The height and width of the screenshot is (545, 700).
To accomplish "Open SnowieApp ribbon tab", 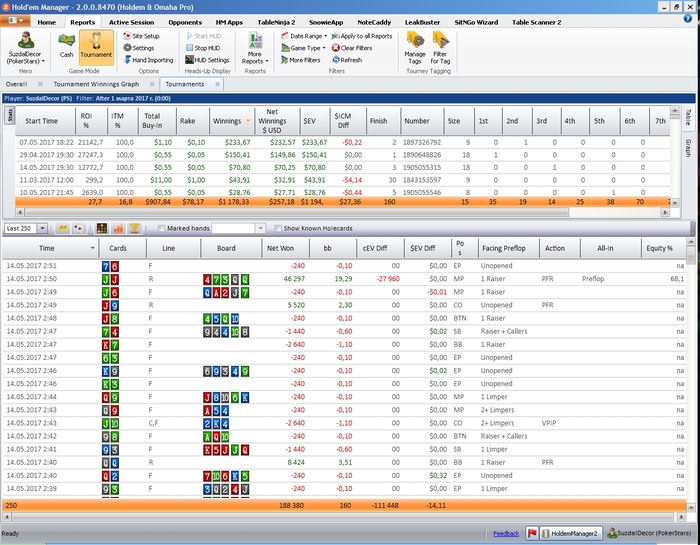I will [x=326, y=22].
